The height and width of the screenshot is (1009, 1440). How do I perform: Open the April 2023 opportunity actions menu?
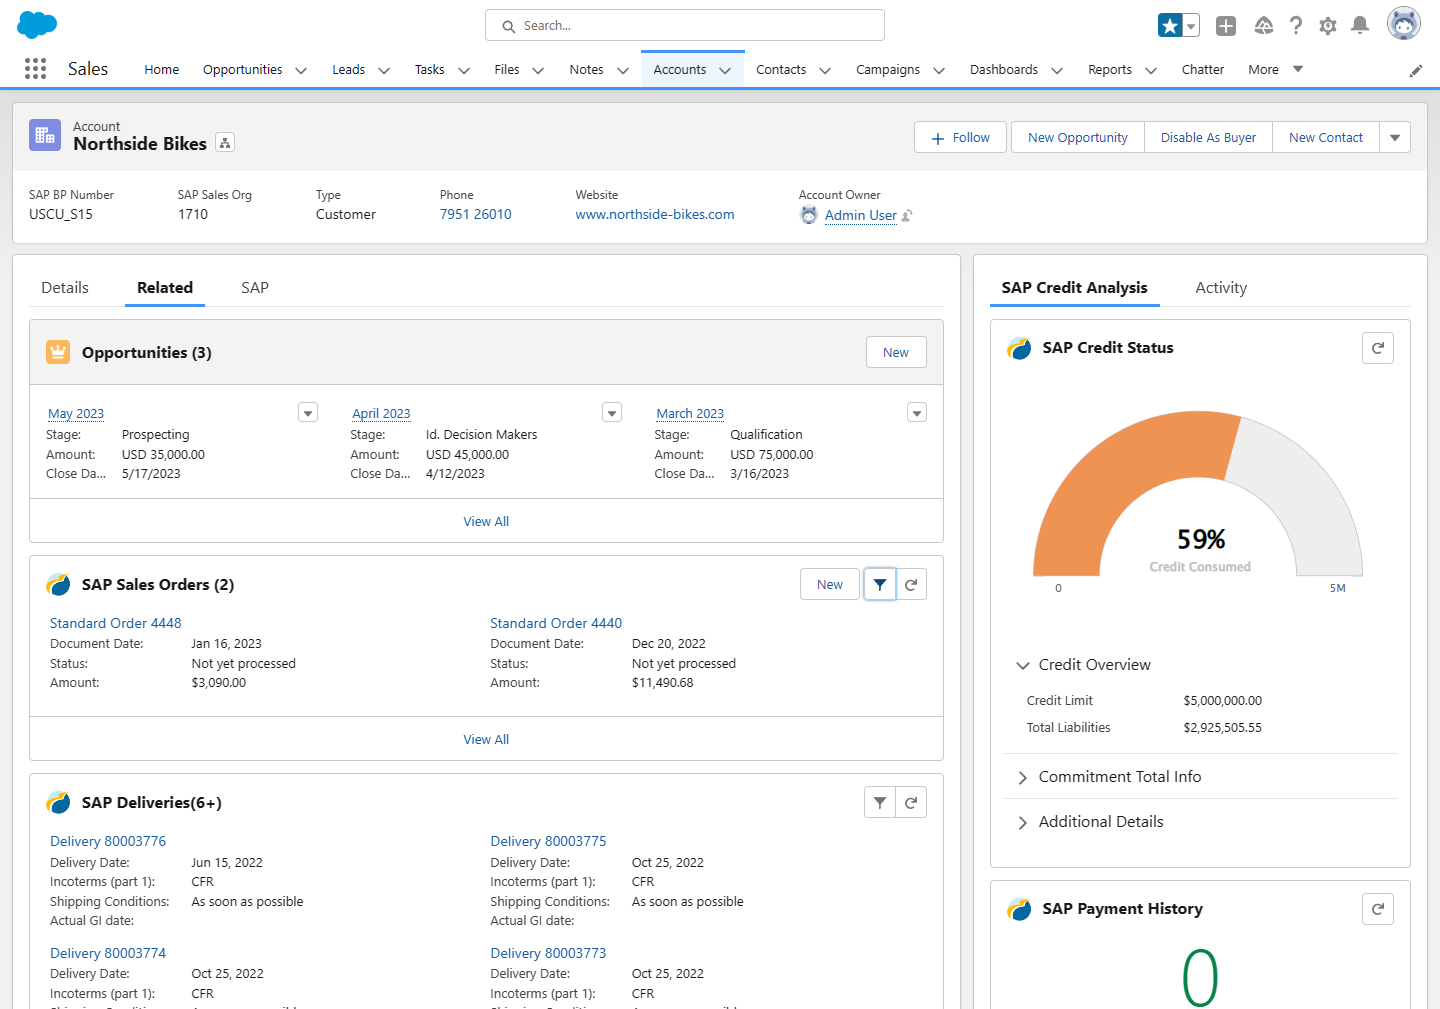(x=612, y=413)
